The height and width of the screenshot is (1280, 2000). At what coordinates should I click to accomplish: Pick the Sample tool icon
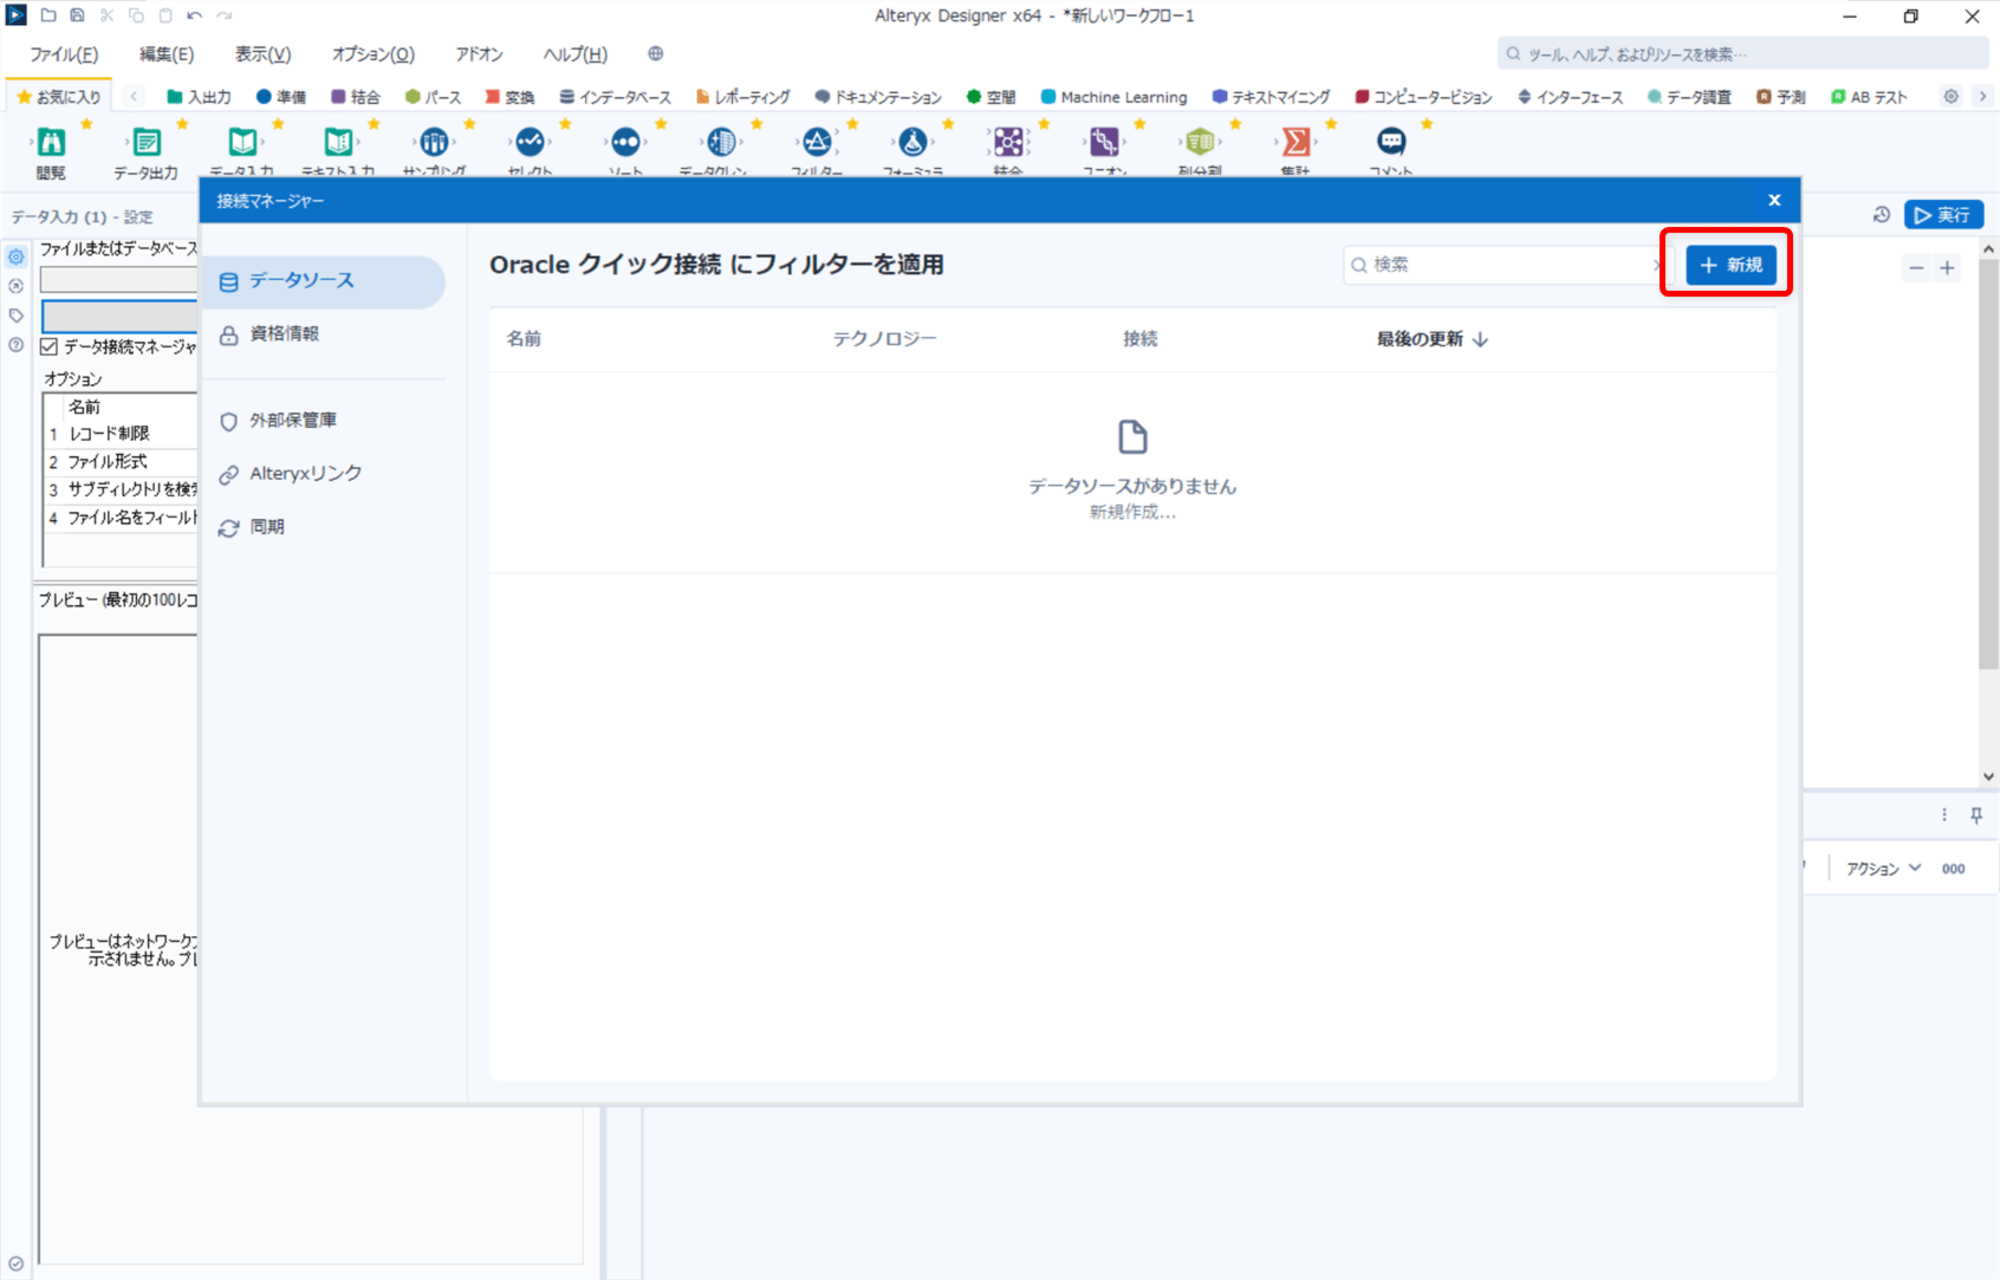click(434, 142)
